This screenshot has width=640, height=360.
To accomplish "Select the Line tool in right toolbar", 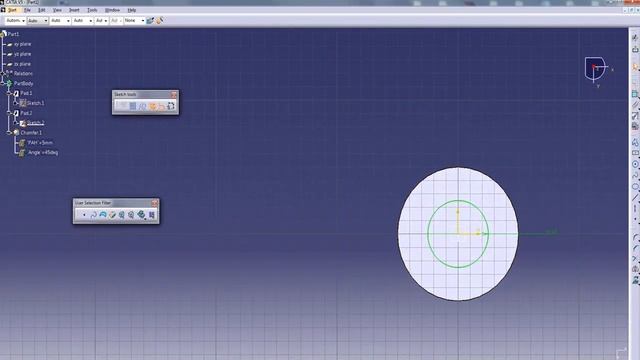I will (635, 198).
